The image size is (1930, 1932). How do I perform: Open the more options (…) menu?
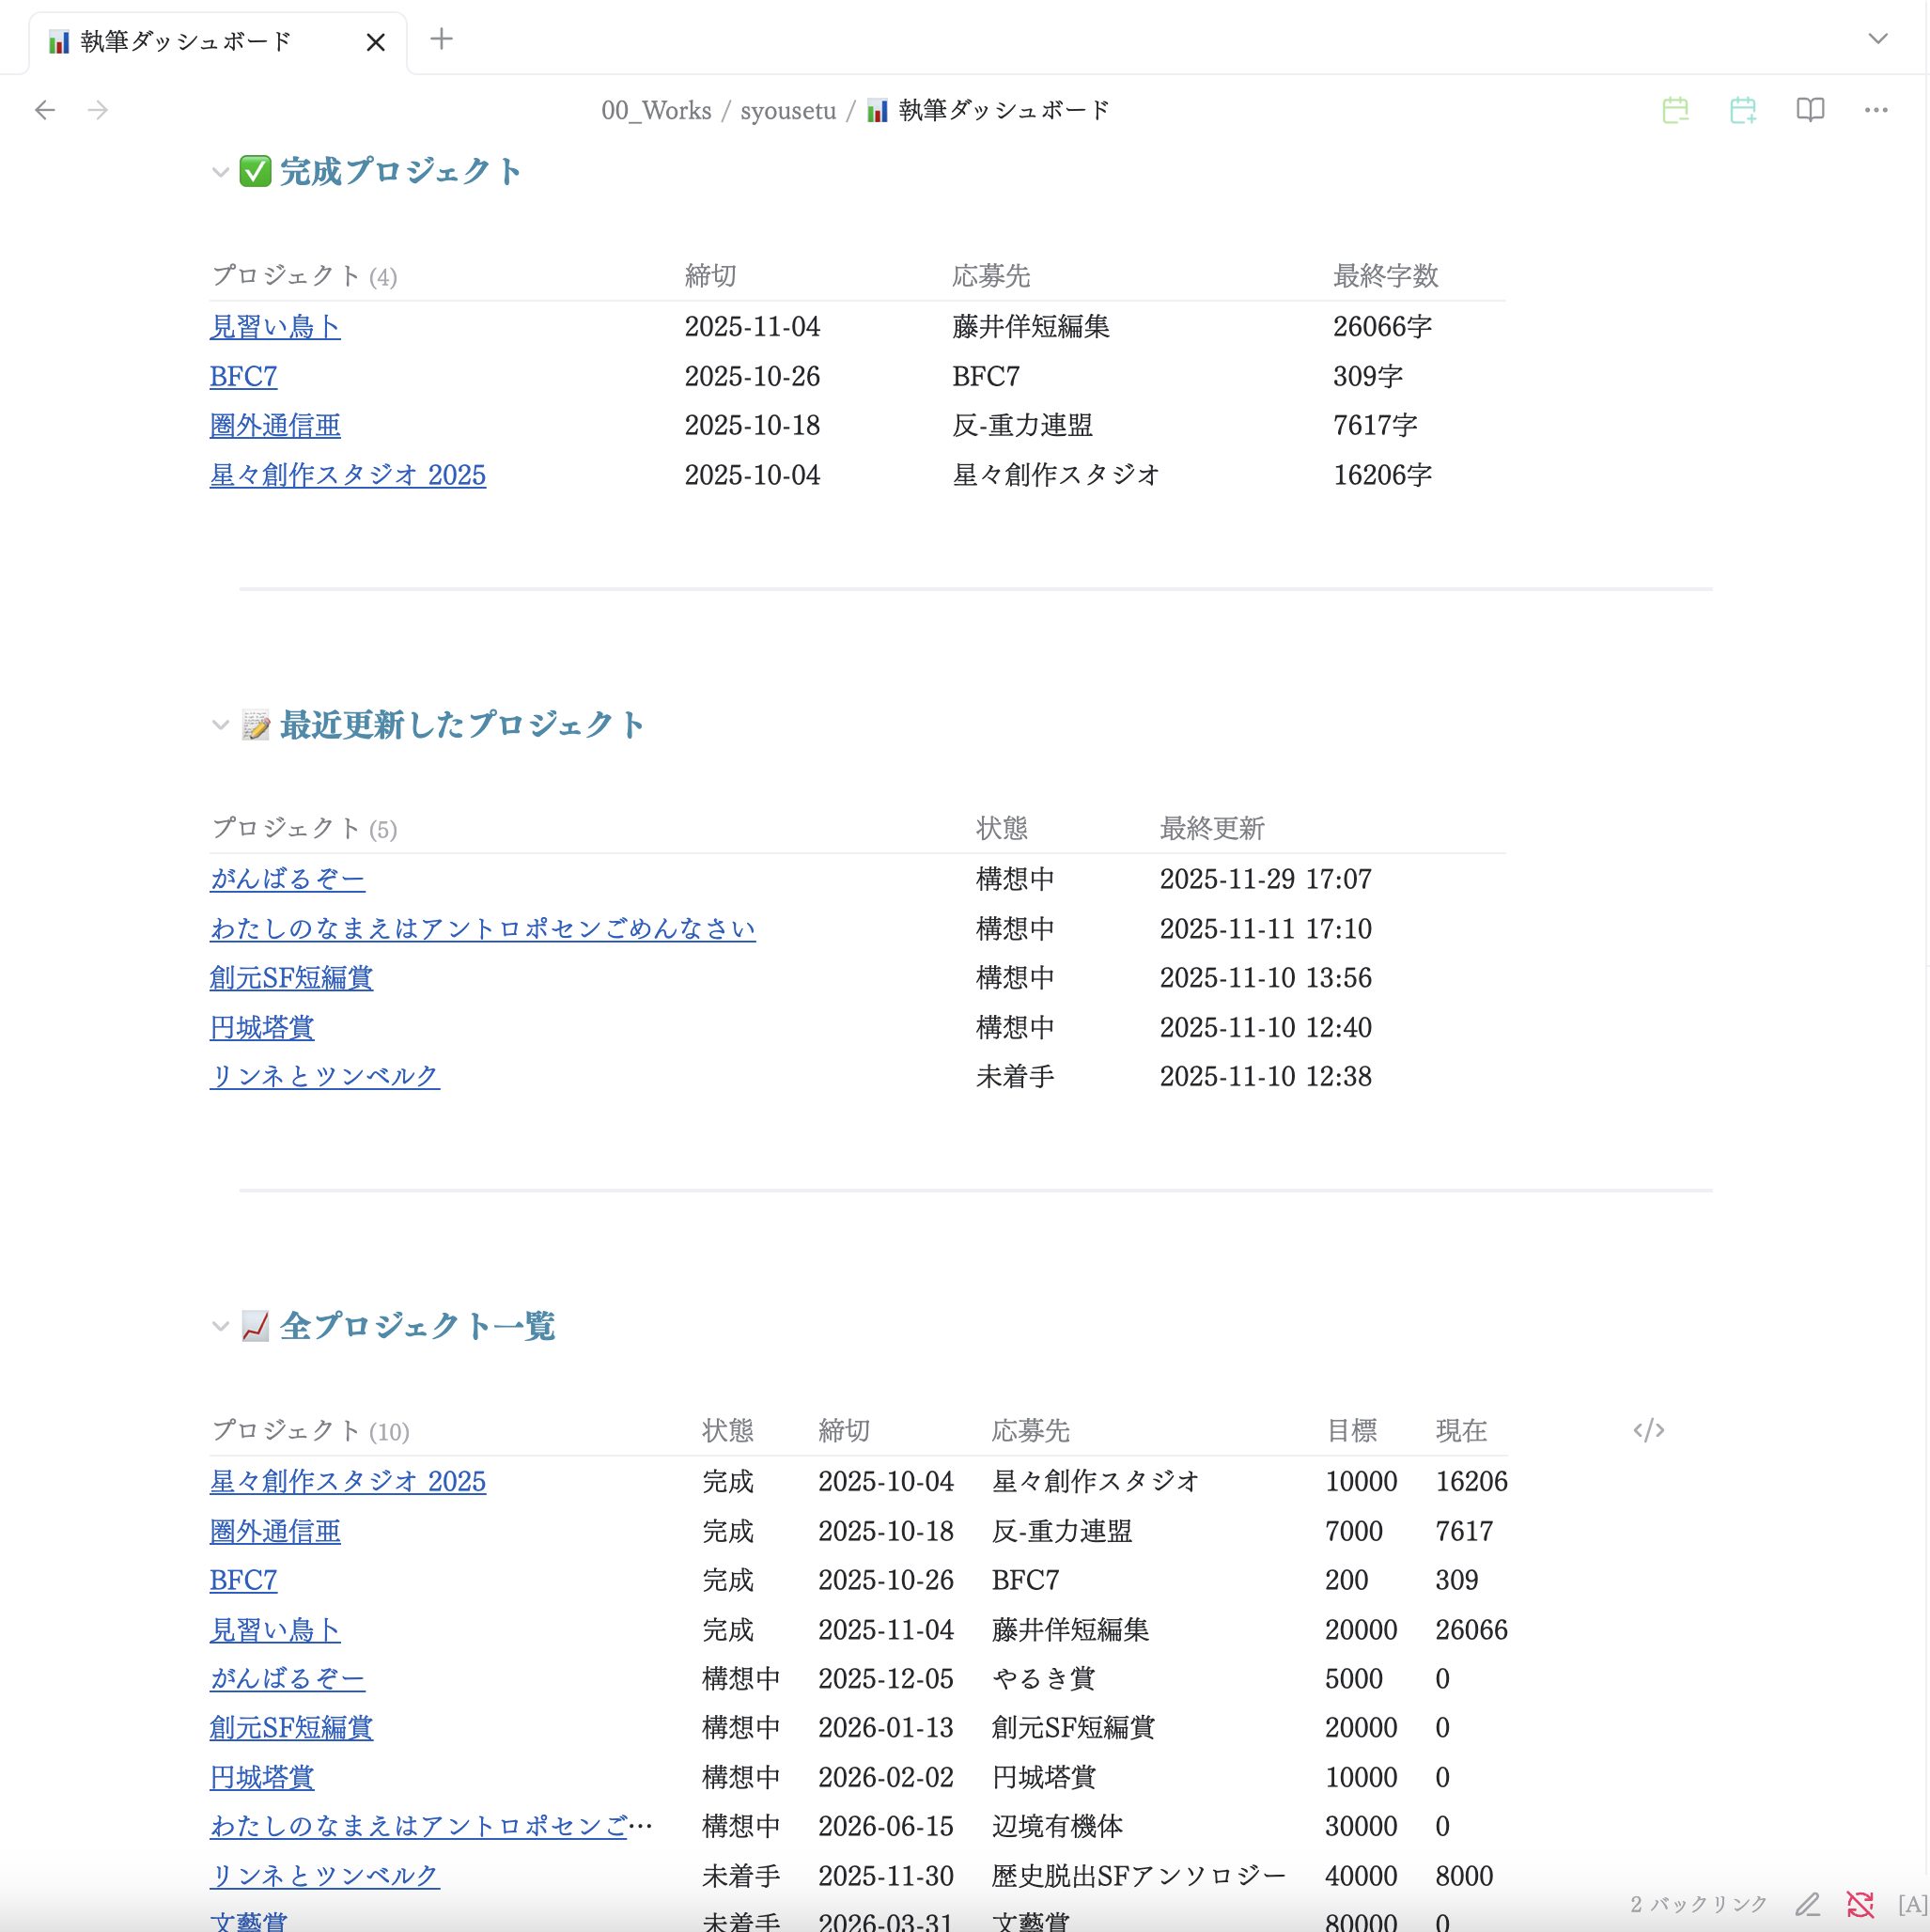pyautogui.click(x=1876, y=110)
